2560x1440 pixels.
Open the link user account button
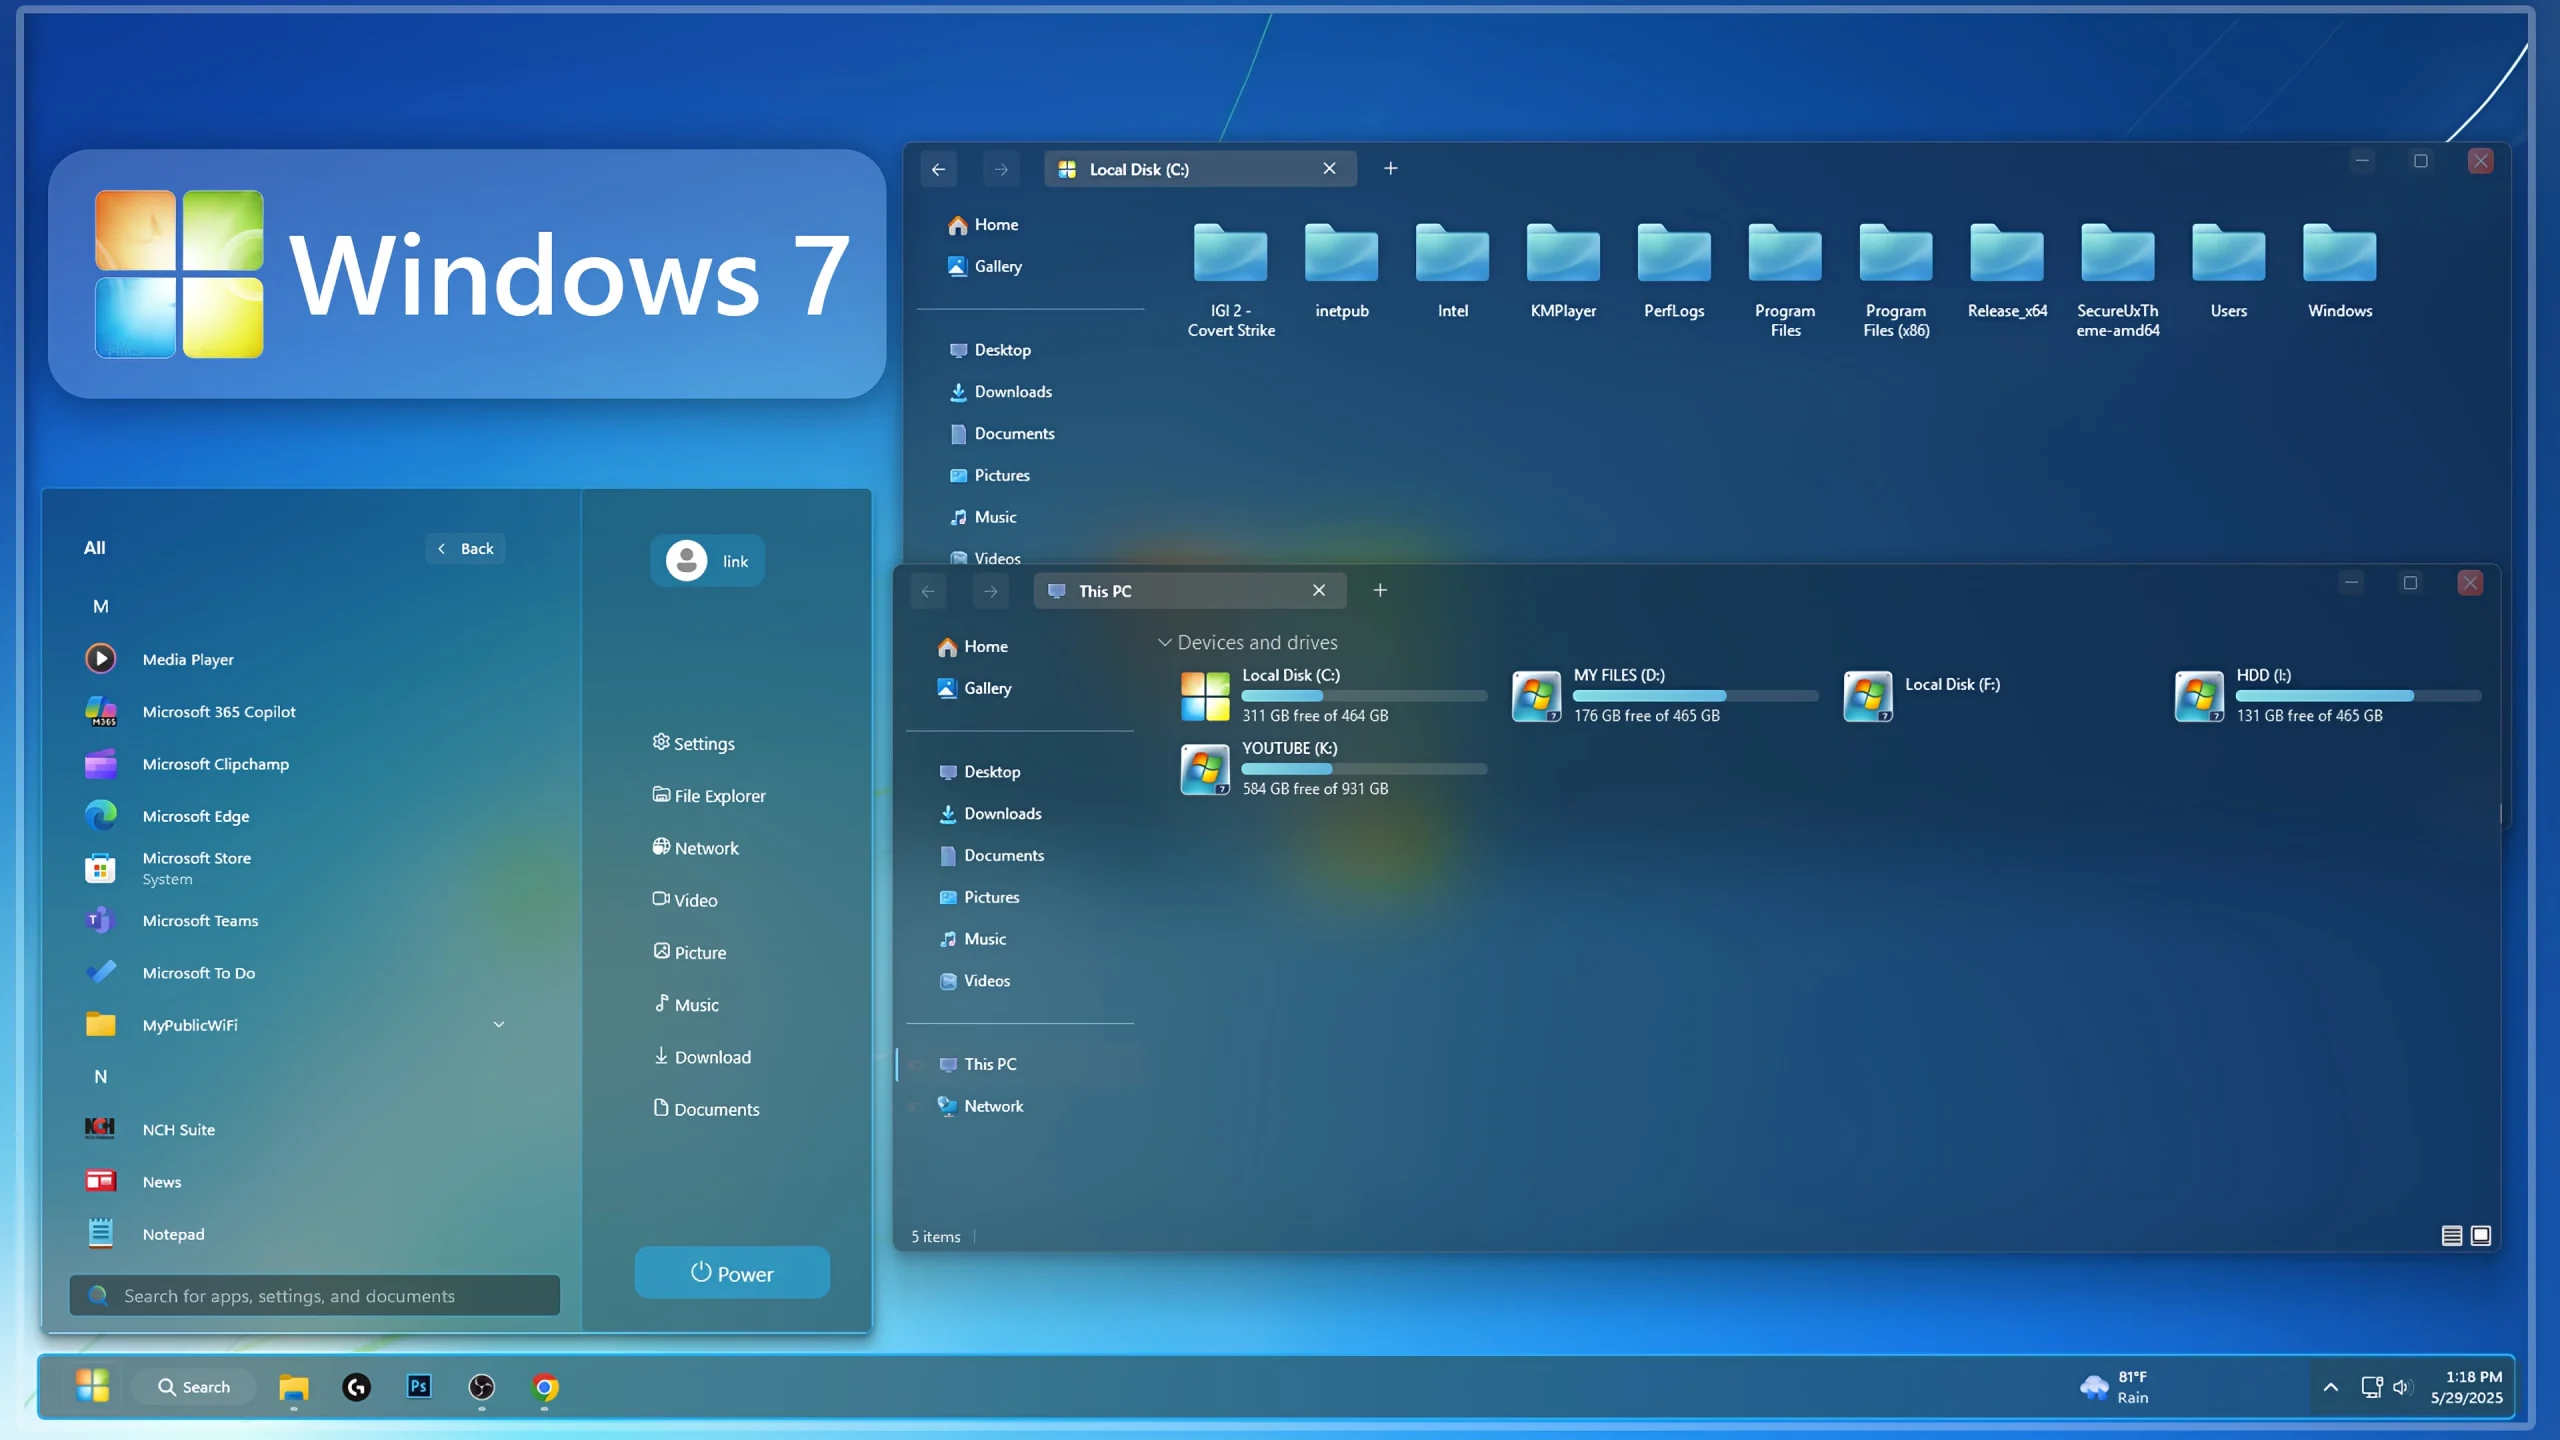click(x=708, y=561)
